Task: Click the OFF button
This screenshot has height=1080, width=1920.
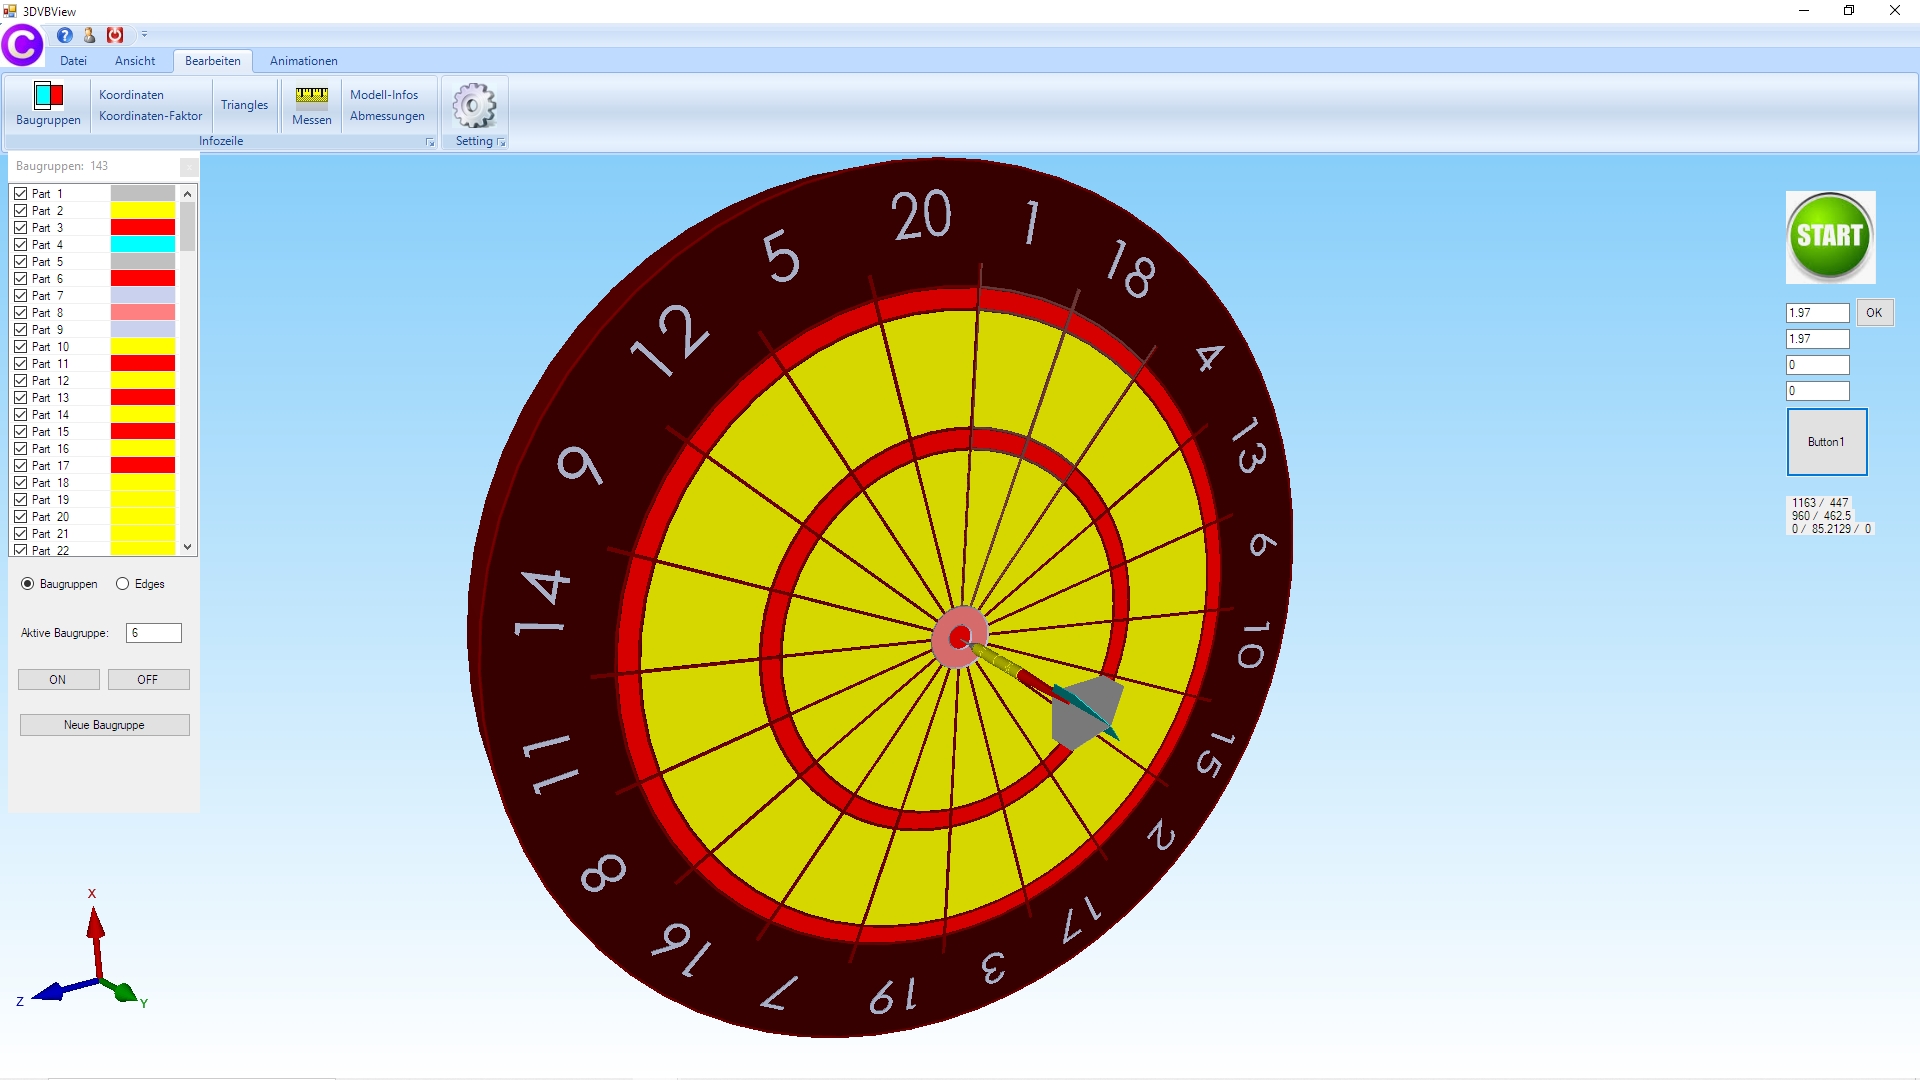Action: point(148,680)
